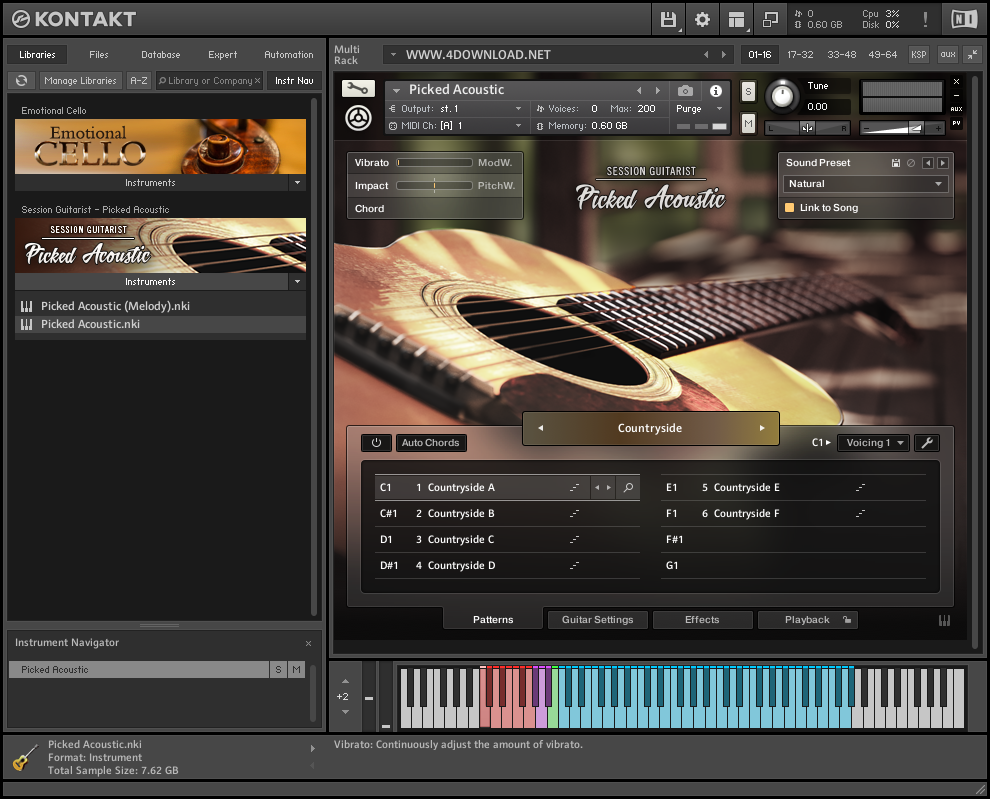Toggle the KSP multi script editor
The height and width of the screenshot is (799, 990).
click(x=919, y=55)
